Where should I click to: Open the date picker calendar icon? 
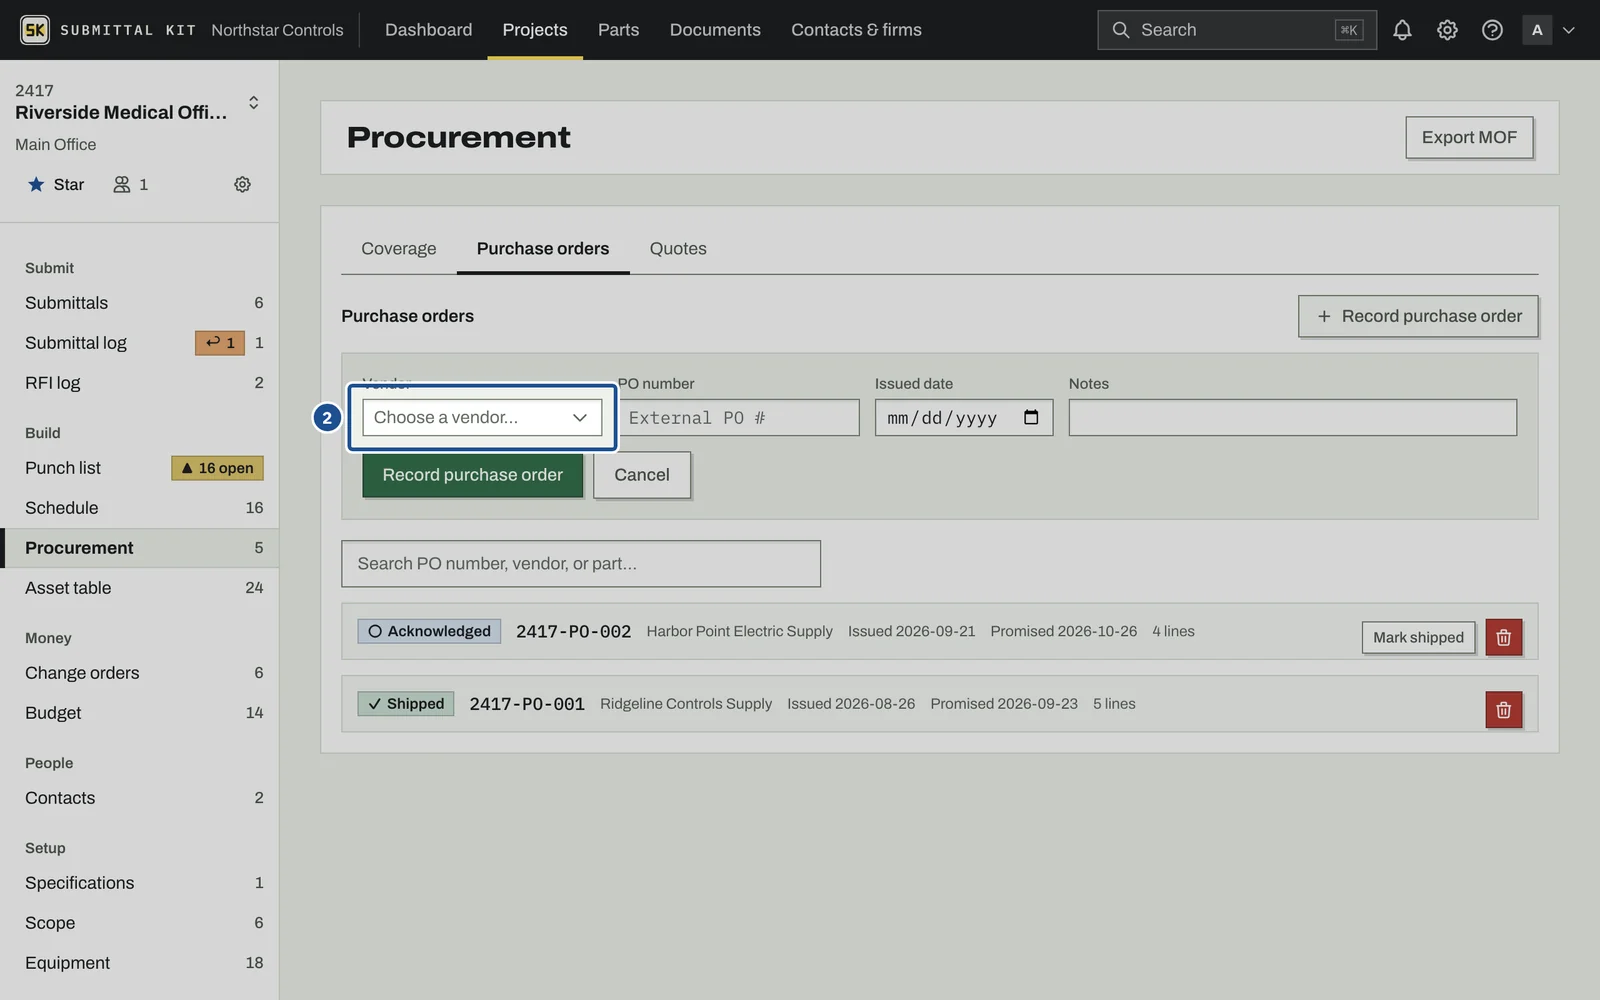[x=1031, y=417]
